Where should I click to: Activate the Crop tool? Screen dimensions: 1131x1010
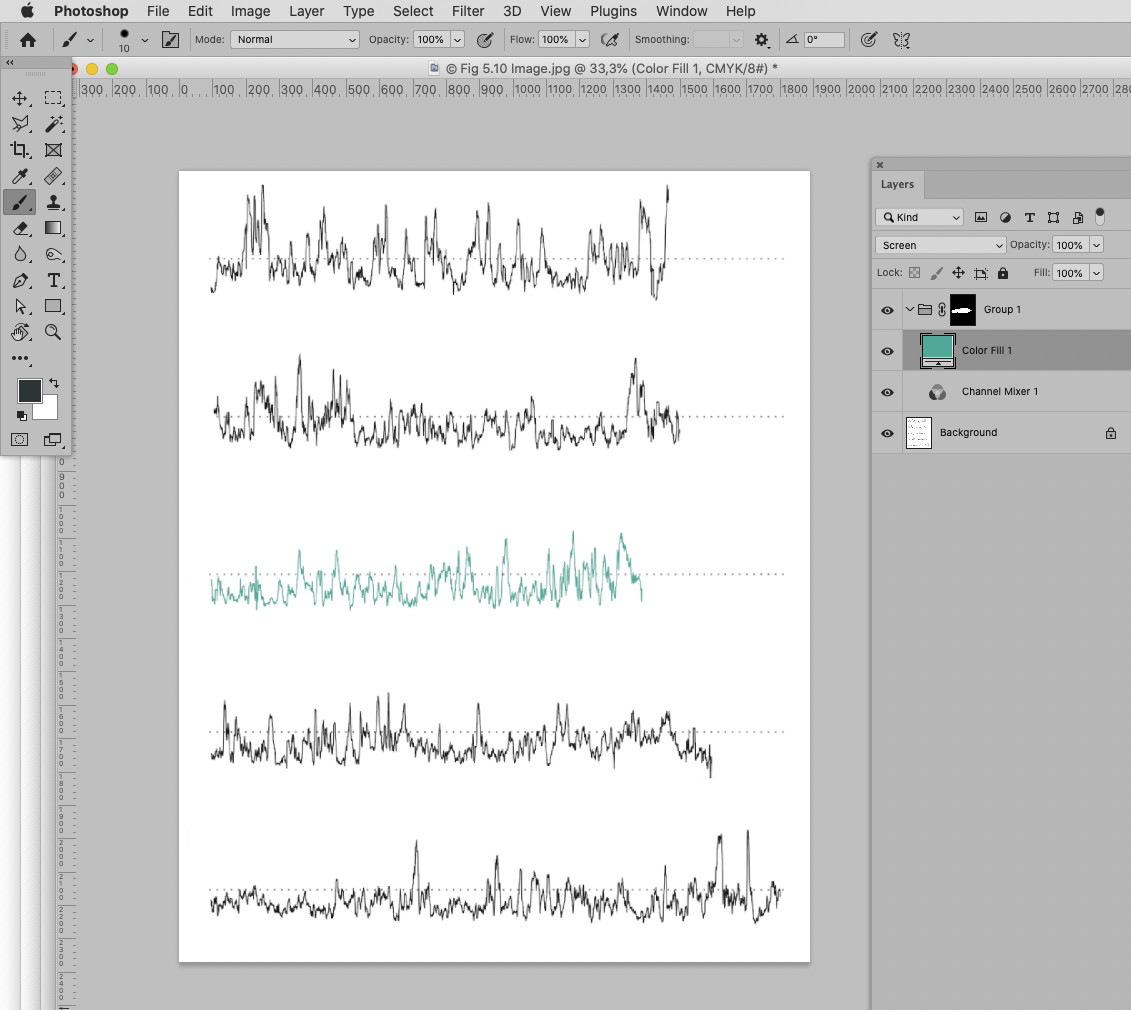(21, 150)
